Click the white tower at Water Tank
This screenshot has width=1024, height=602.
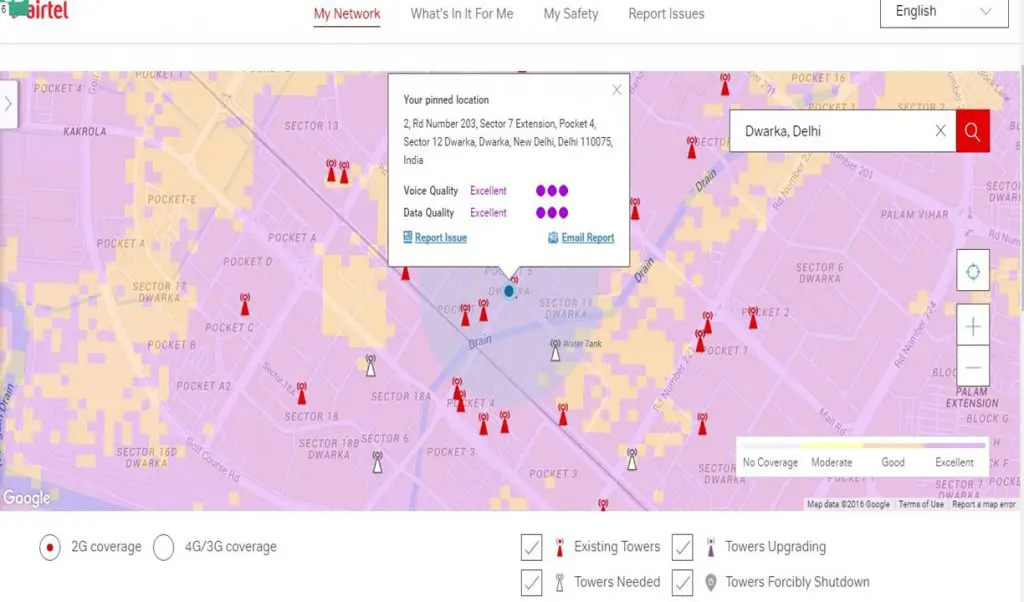point(555,349)
